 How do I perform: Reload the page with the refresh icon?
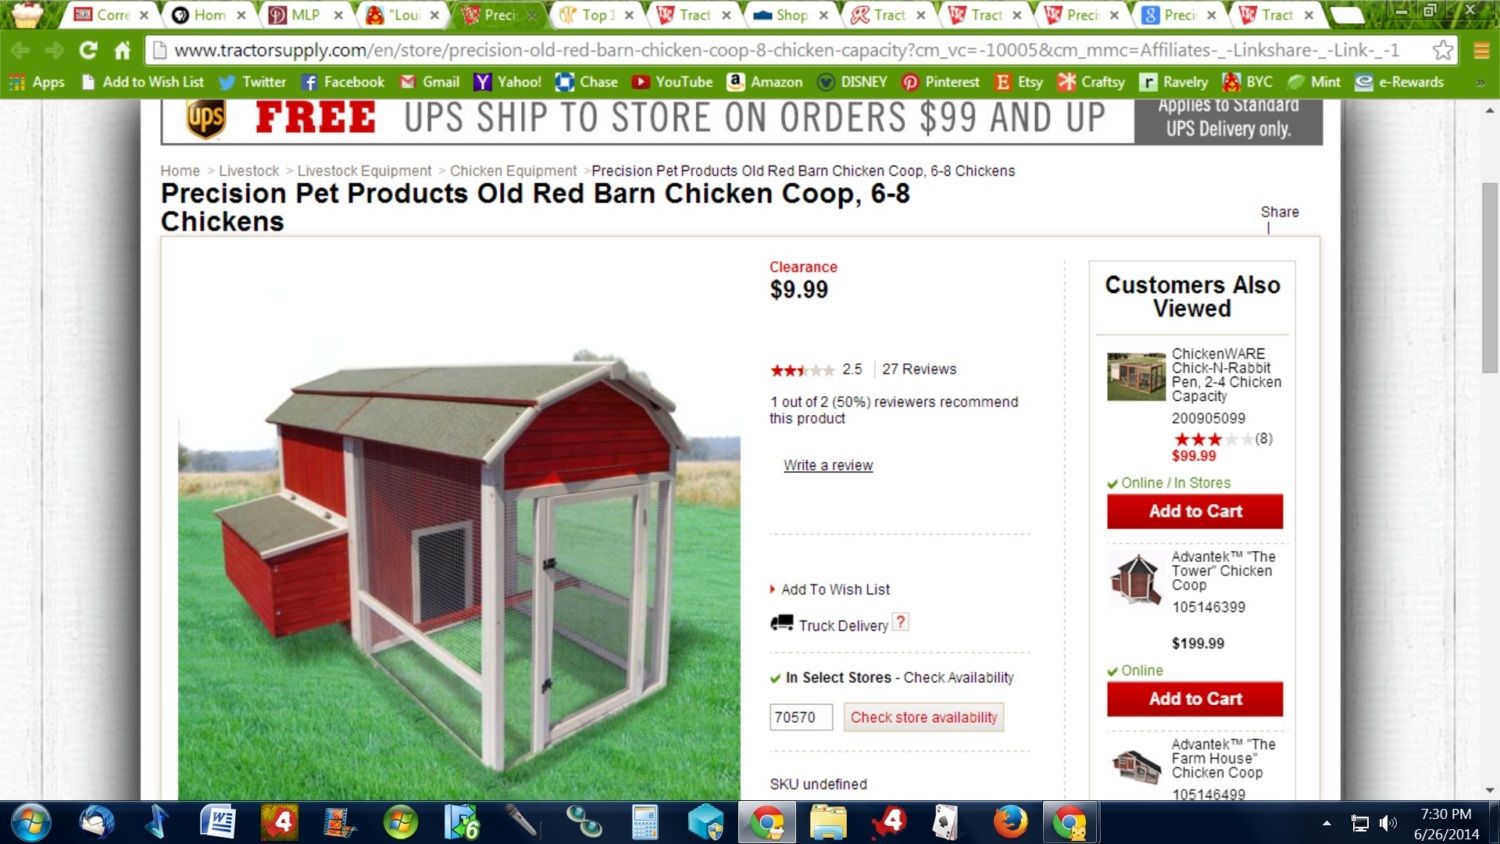click(88, 50)
